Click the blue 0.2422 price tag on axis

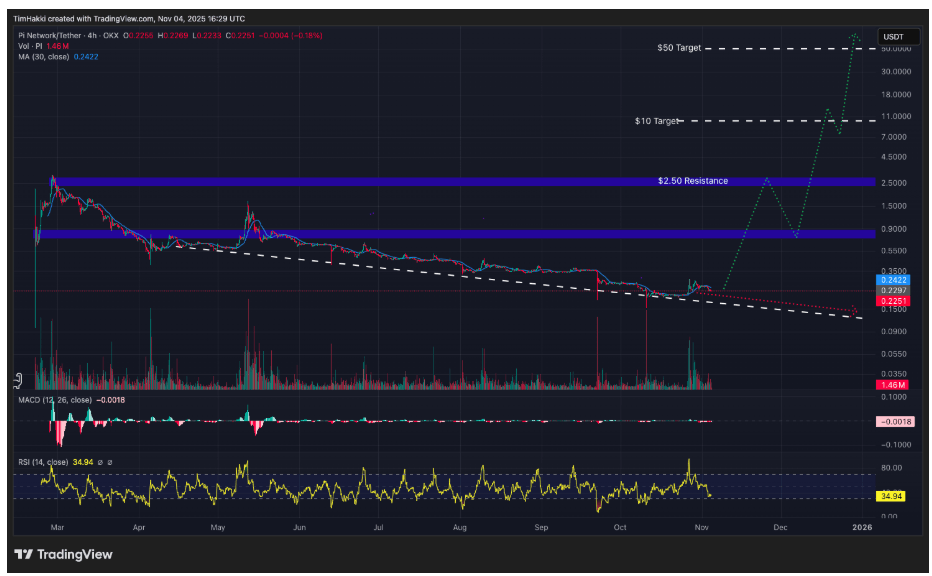point(893,280)
